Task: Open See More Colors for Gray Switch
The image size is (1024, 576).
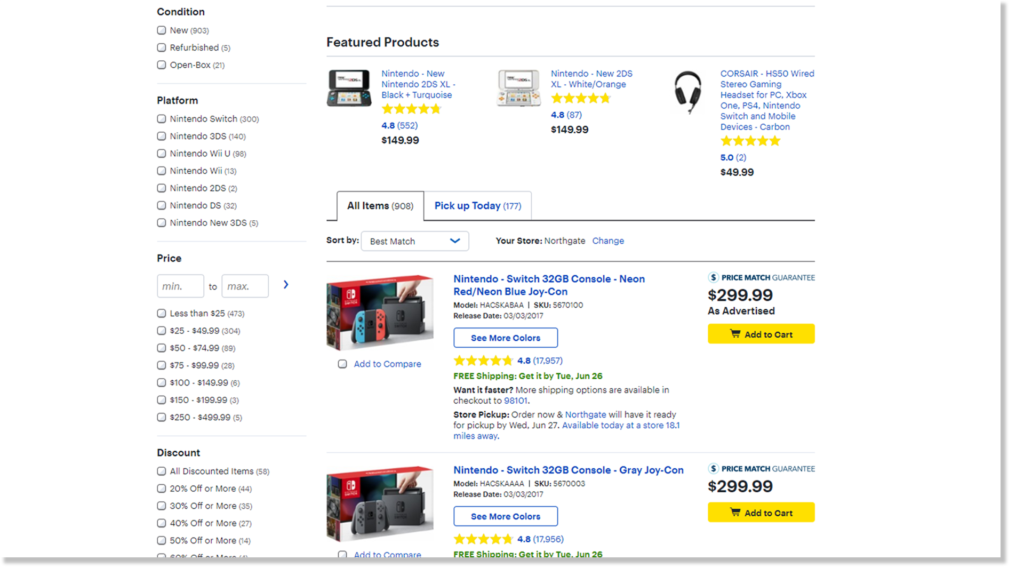Action: (x=505, y=517)
